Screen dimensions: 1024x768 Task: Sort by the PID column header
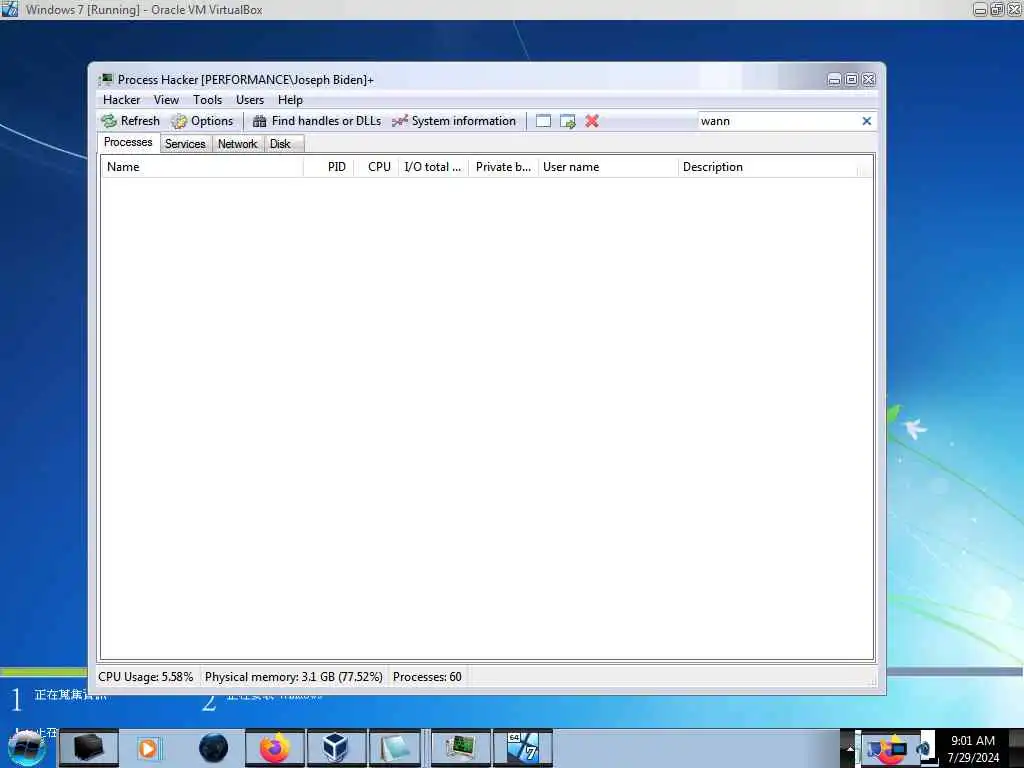coord(329,167)
